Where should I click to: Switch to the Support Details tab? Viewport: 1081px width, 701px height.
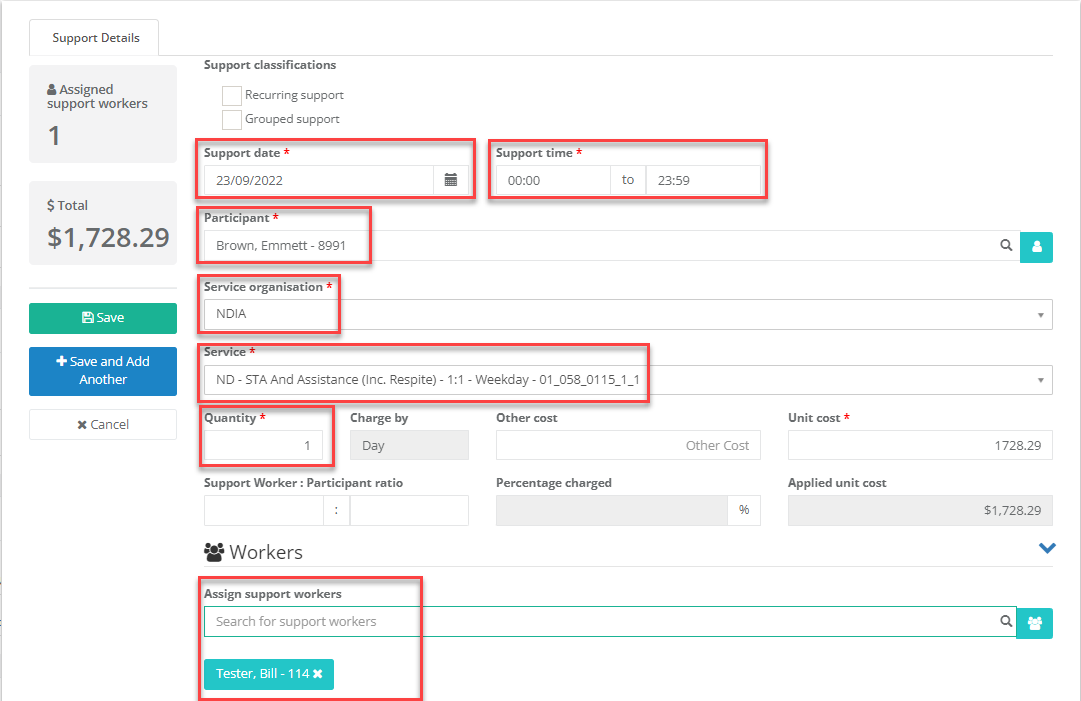(x=95, y=38)
